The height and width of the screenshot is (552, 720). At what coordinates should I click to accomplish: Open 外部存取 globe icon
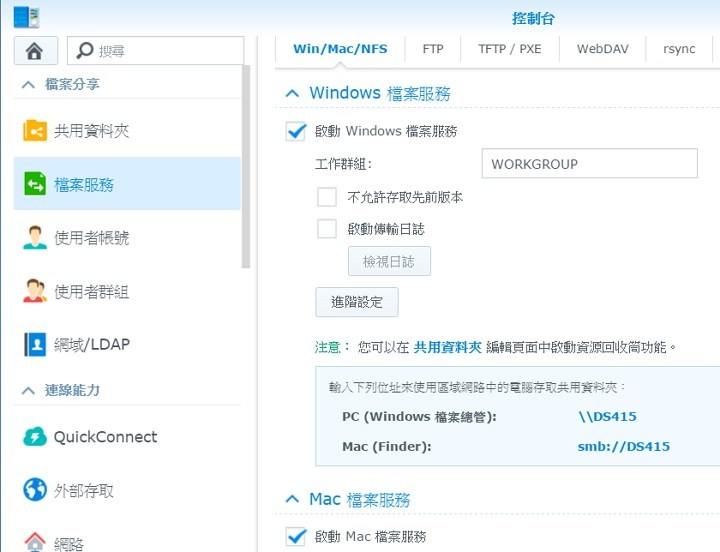[x=35, y=490]
